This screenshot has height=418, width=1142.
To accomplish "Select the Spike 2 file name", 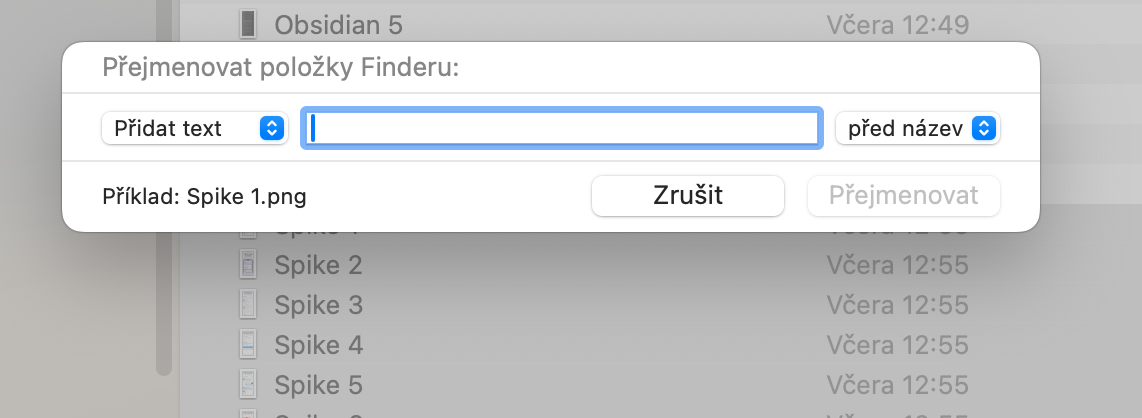I will pyautogui.click(x=318, y=265).
